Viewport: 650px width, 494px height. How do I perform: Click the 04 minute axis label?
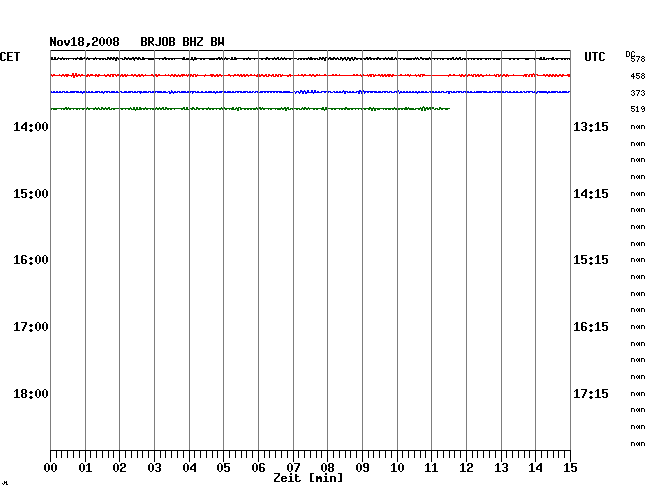189,468
